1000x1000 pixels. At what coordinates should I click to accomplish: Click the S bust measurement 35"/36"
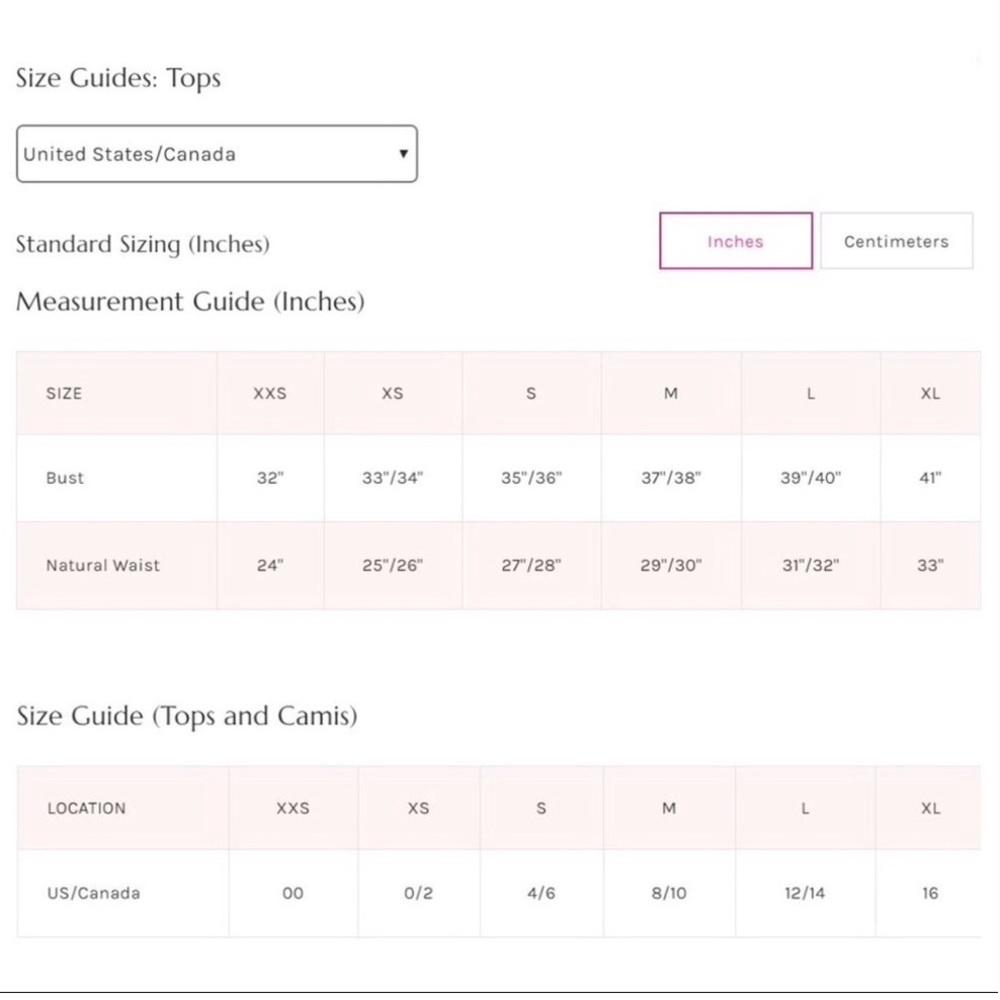point(531,478)
